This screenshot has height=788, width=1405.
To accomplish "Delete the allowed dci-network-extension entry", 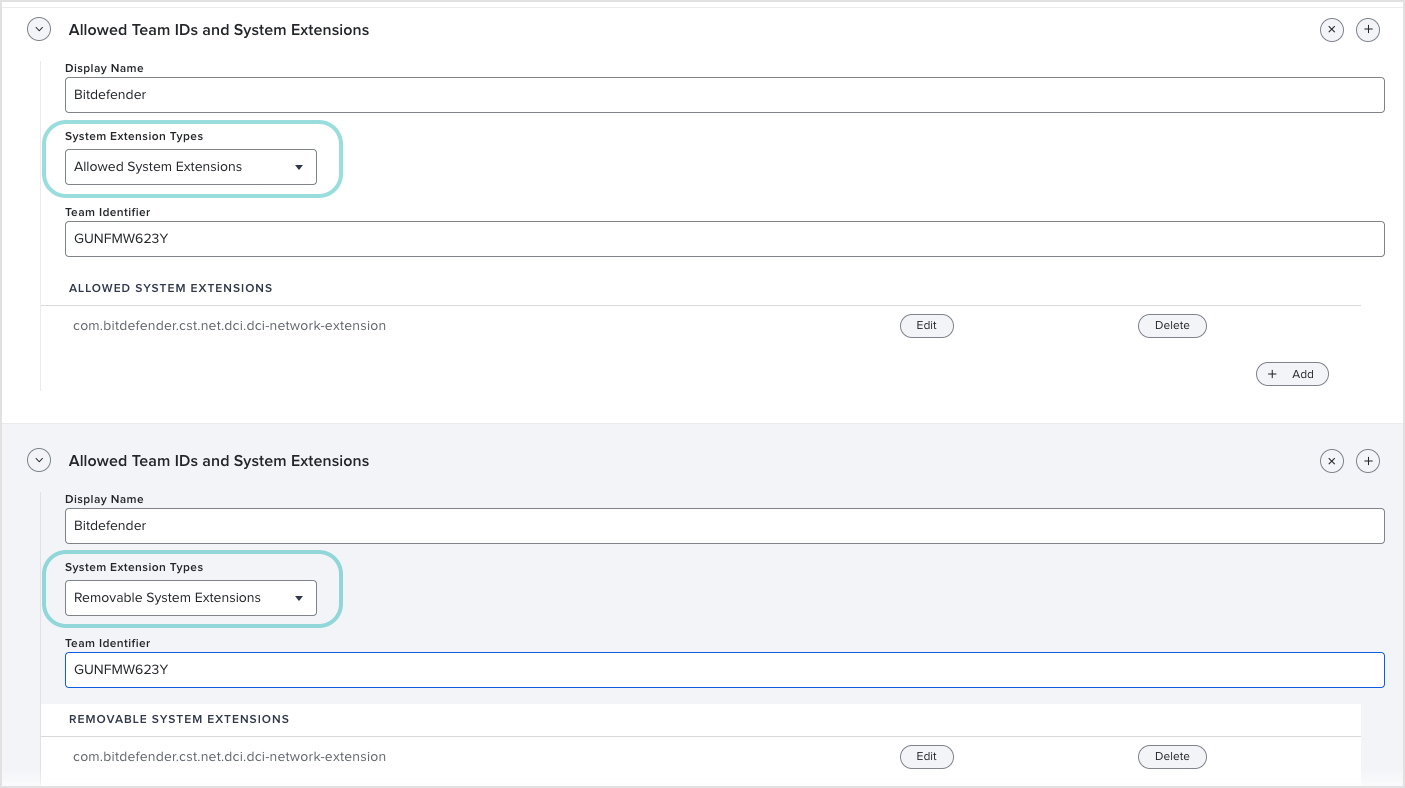I will [1172, 325].
